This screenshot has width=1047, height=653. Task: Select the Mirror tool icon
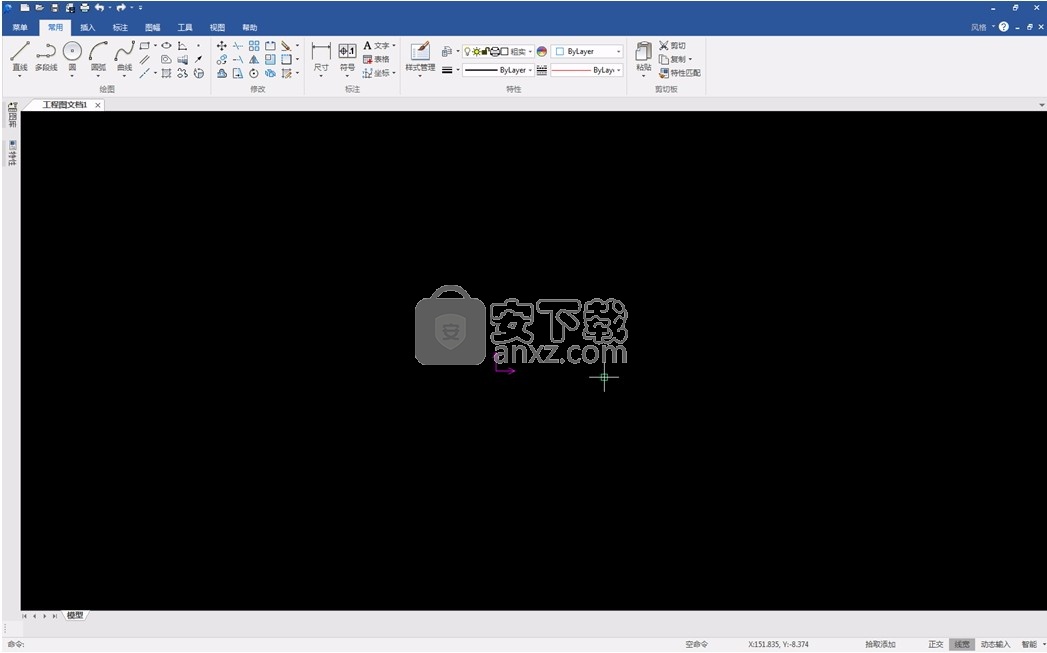coord(254,59)
